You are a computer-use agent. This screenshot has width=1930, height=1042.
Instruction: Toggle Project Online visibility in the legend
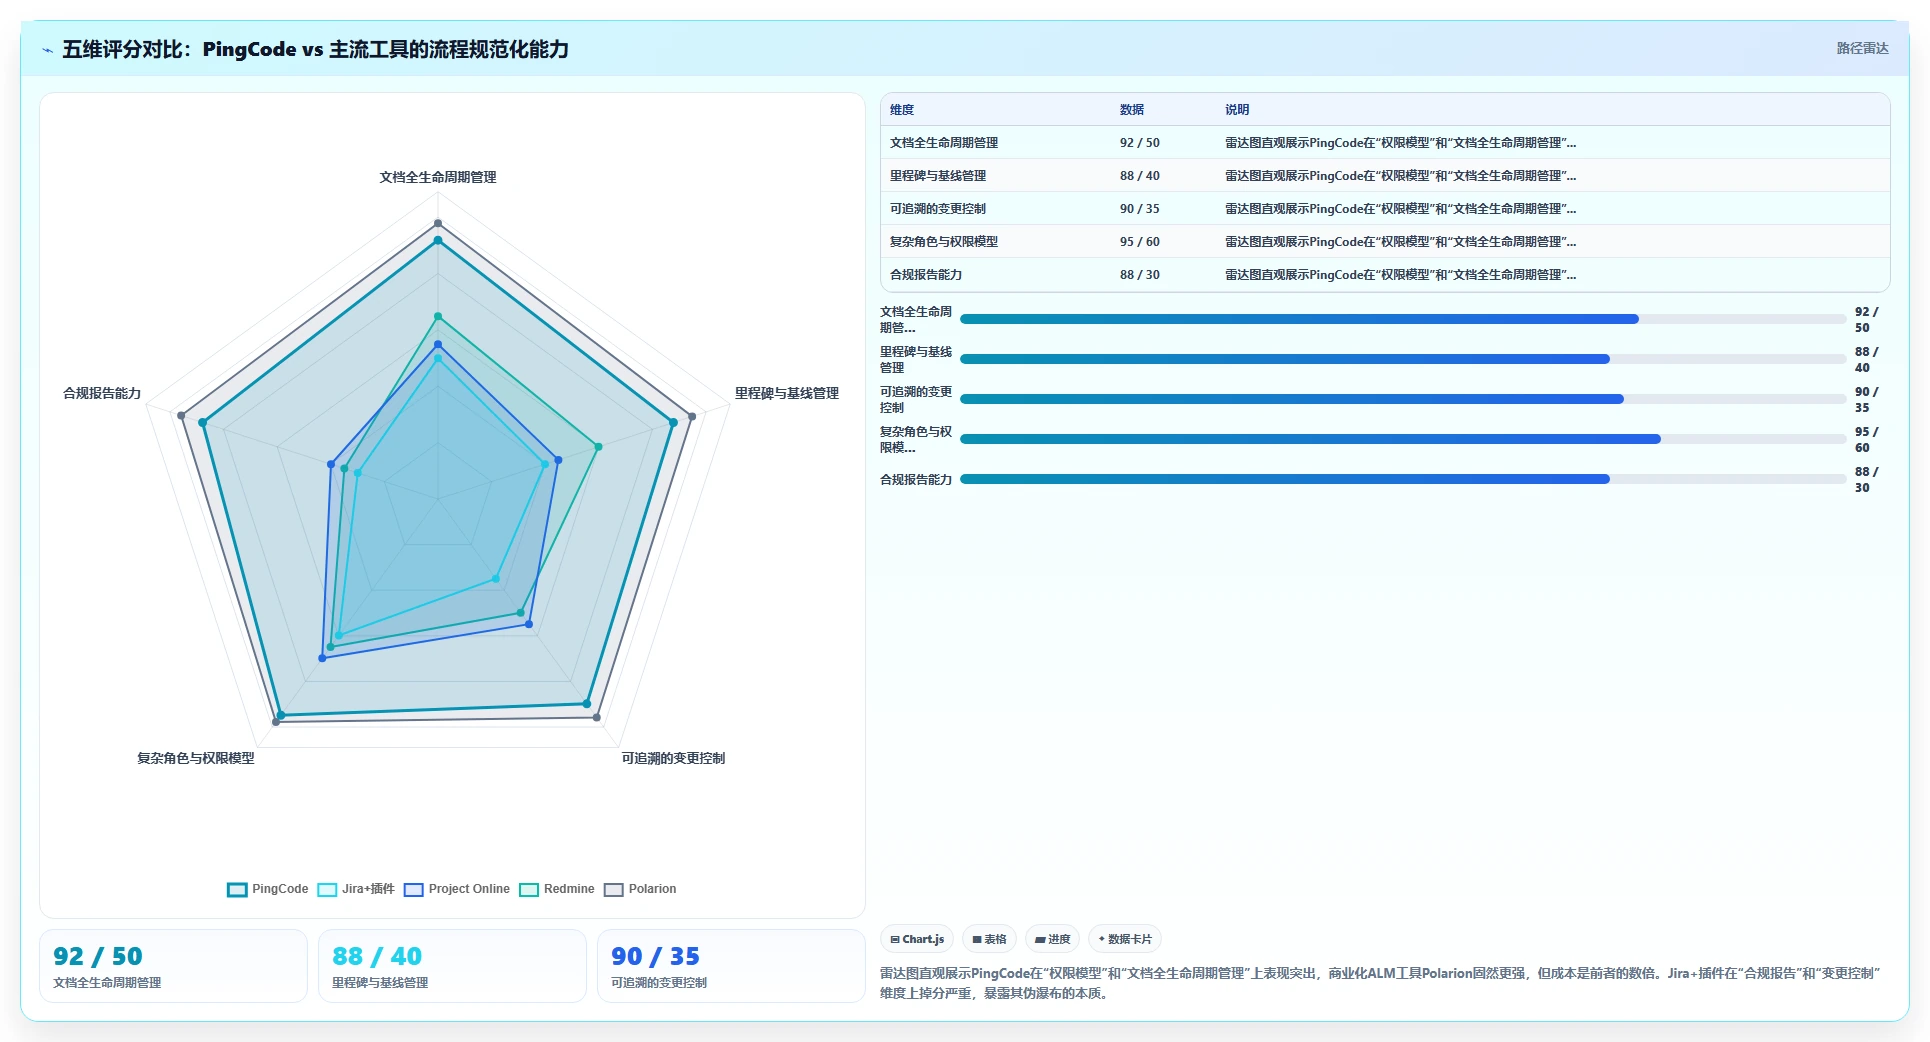tap(457, 889)
